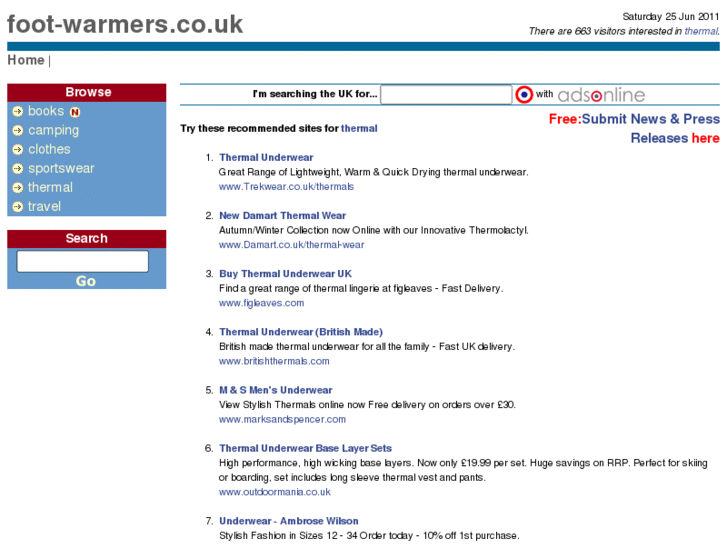
Task: Click 'British made thermal underwear' description
Action: point(366,346)
